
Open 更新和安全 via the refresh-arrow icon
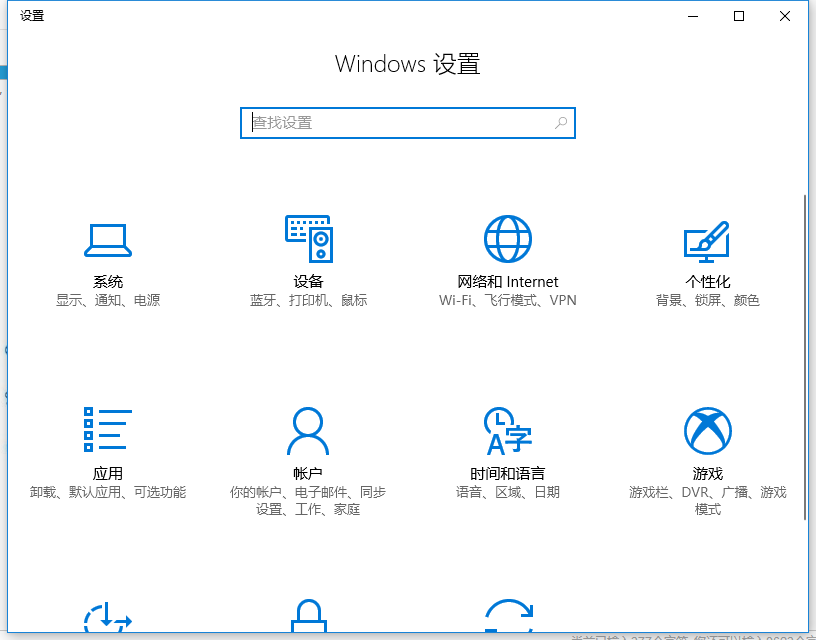pos(508,615)
